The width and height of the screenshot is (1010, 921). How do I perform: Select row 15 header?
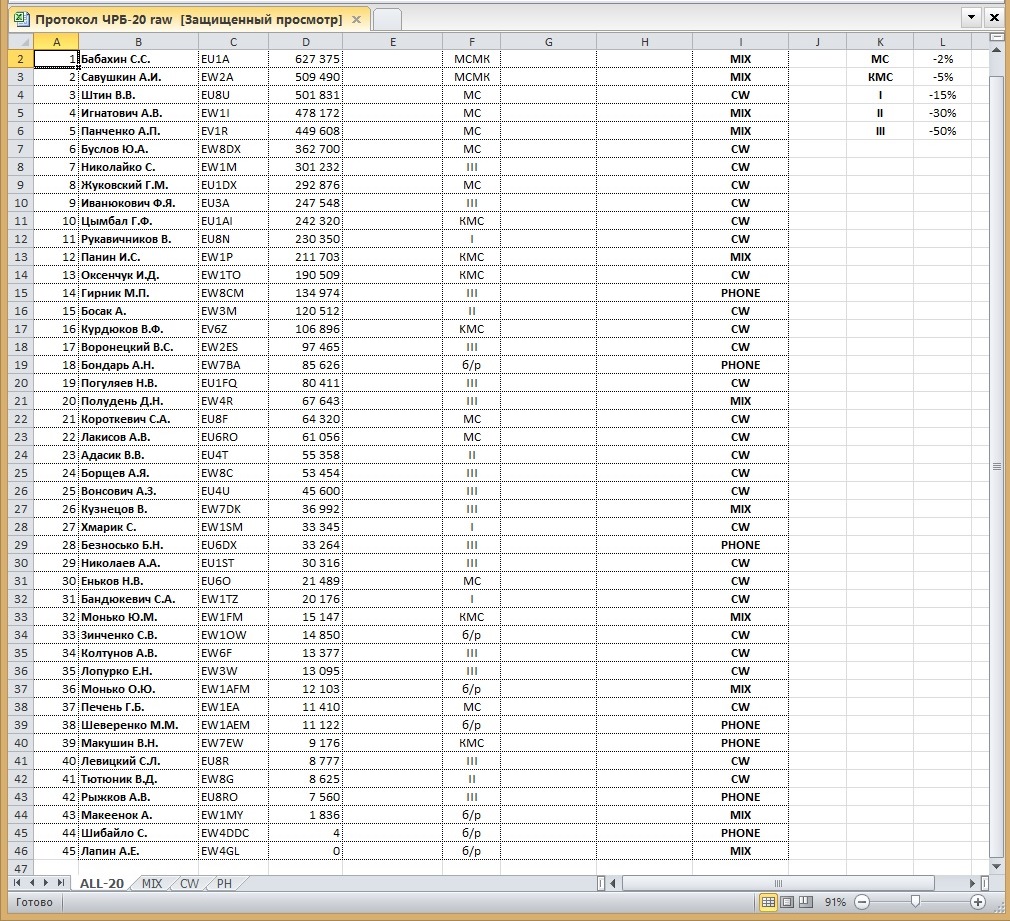click(x=17, y=293)
